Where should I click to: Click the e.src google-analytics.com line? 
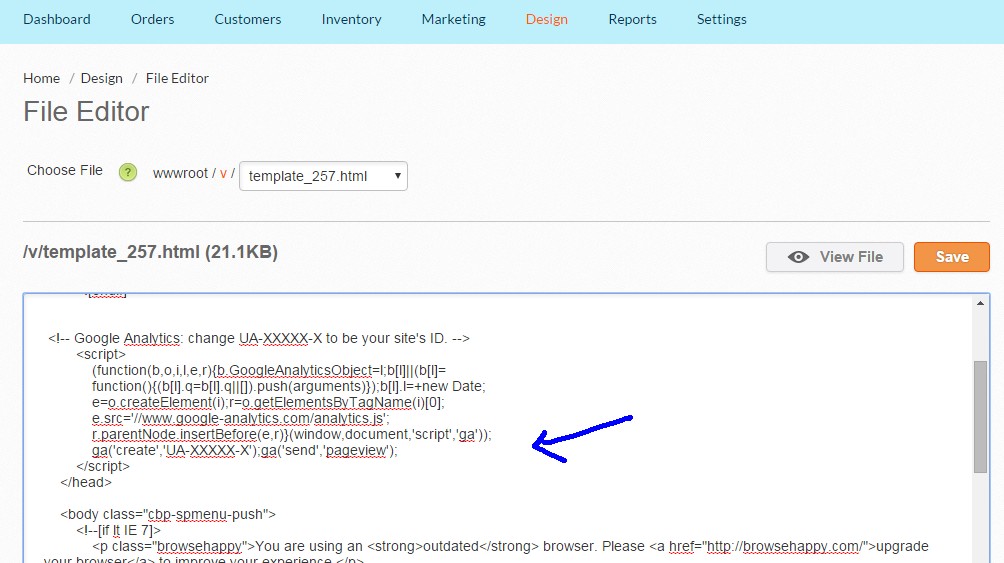coord(240,418)
